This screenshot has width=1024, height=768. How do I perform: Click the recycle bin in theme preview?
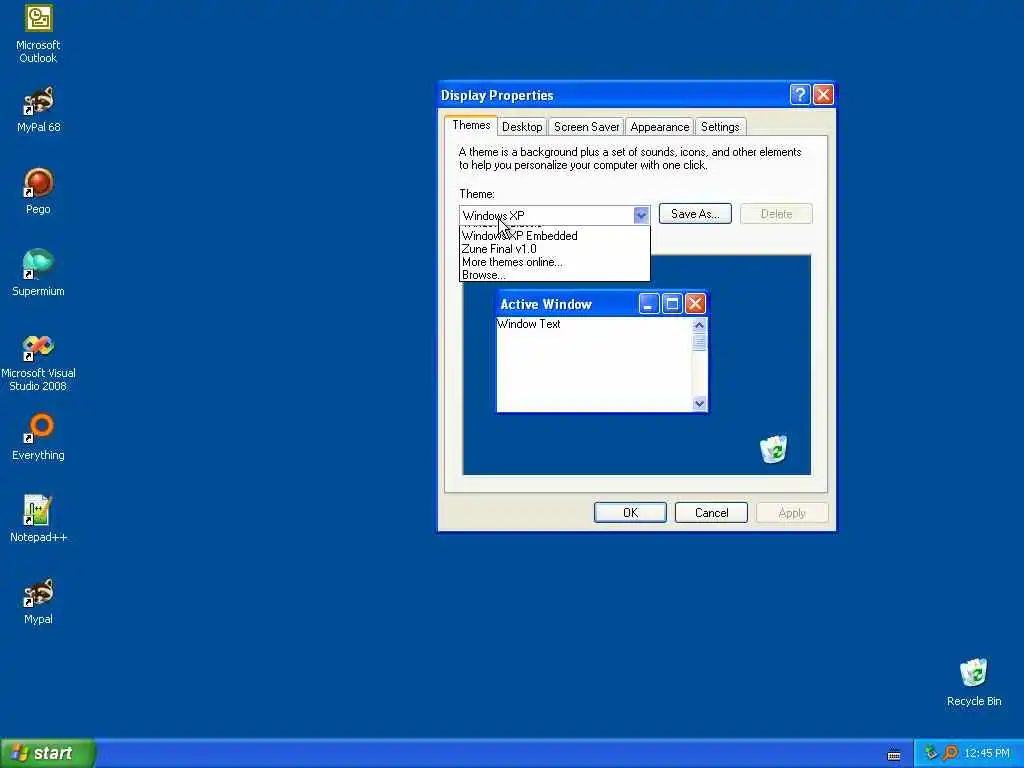774,449
